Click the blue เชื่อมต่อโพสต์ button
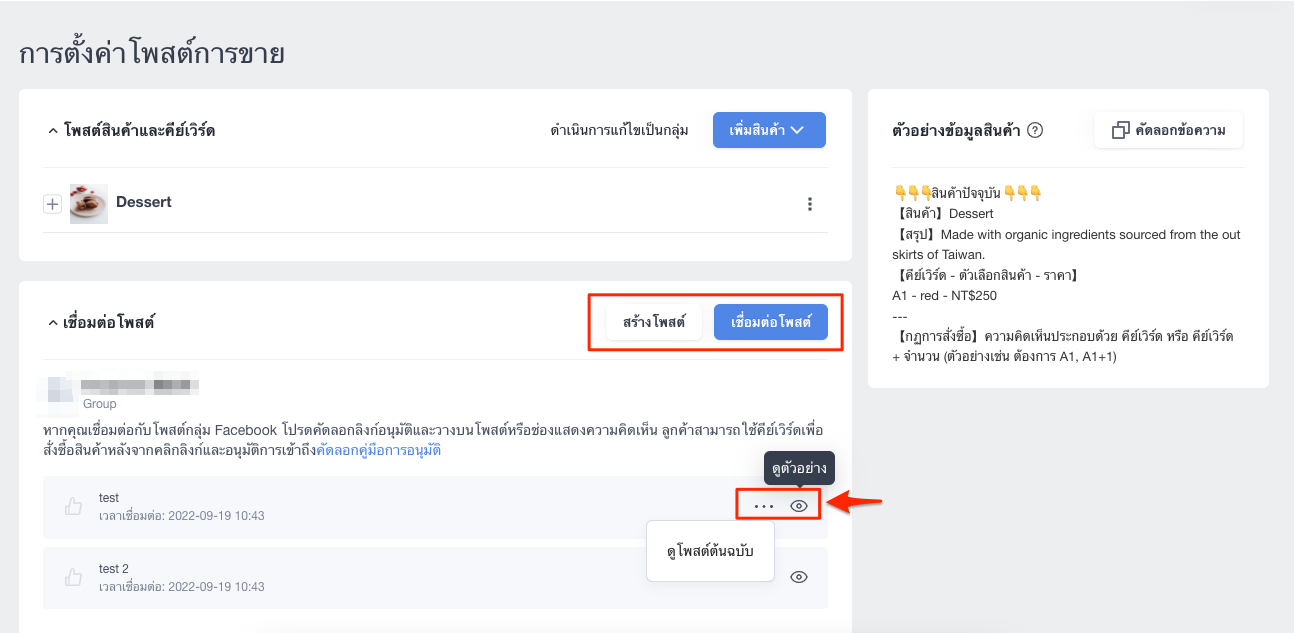 coord(771,322)
